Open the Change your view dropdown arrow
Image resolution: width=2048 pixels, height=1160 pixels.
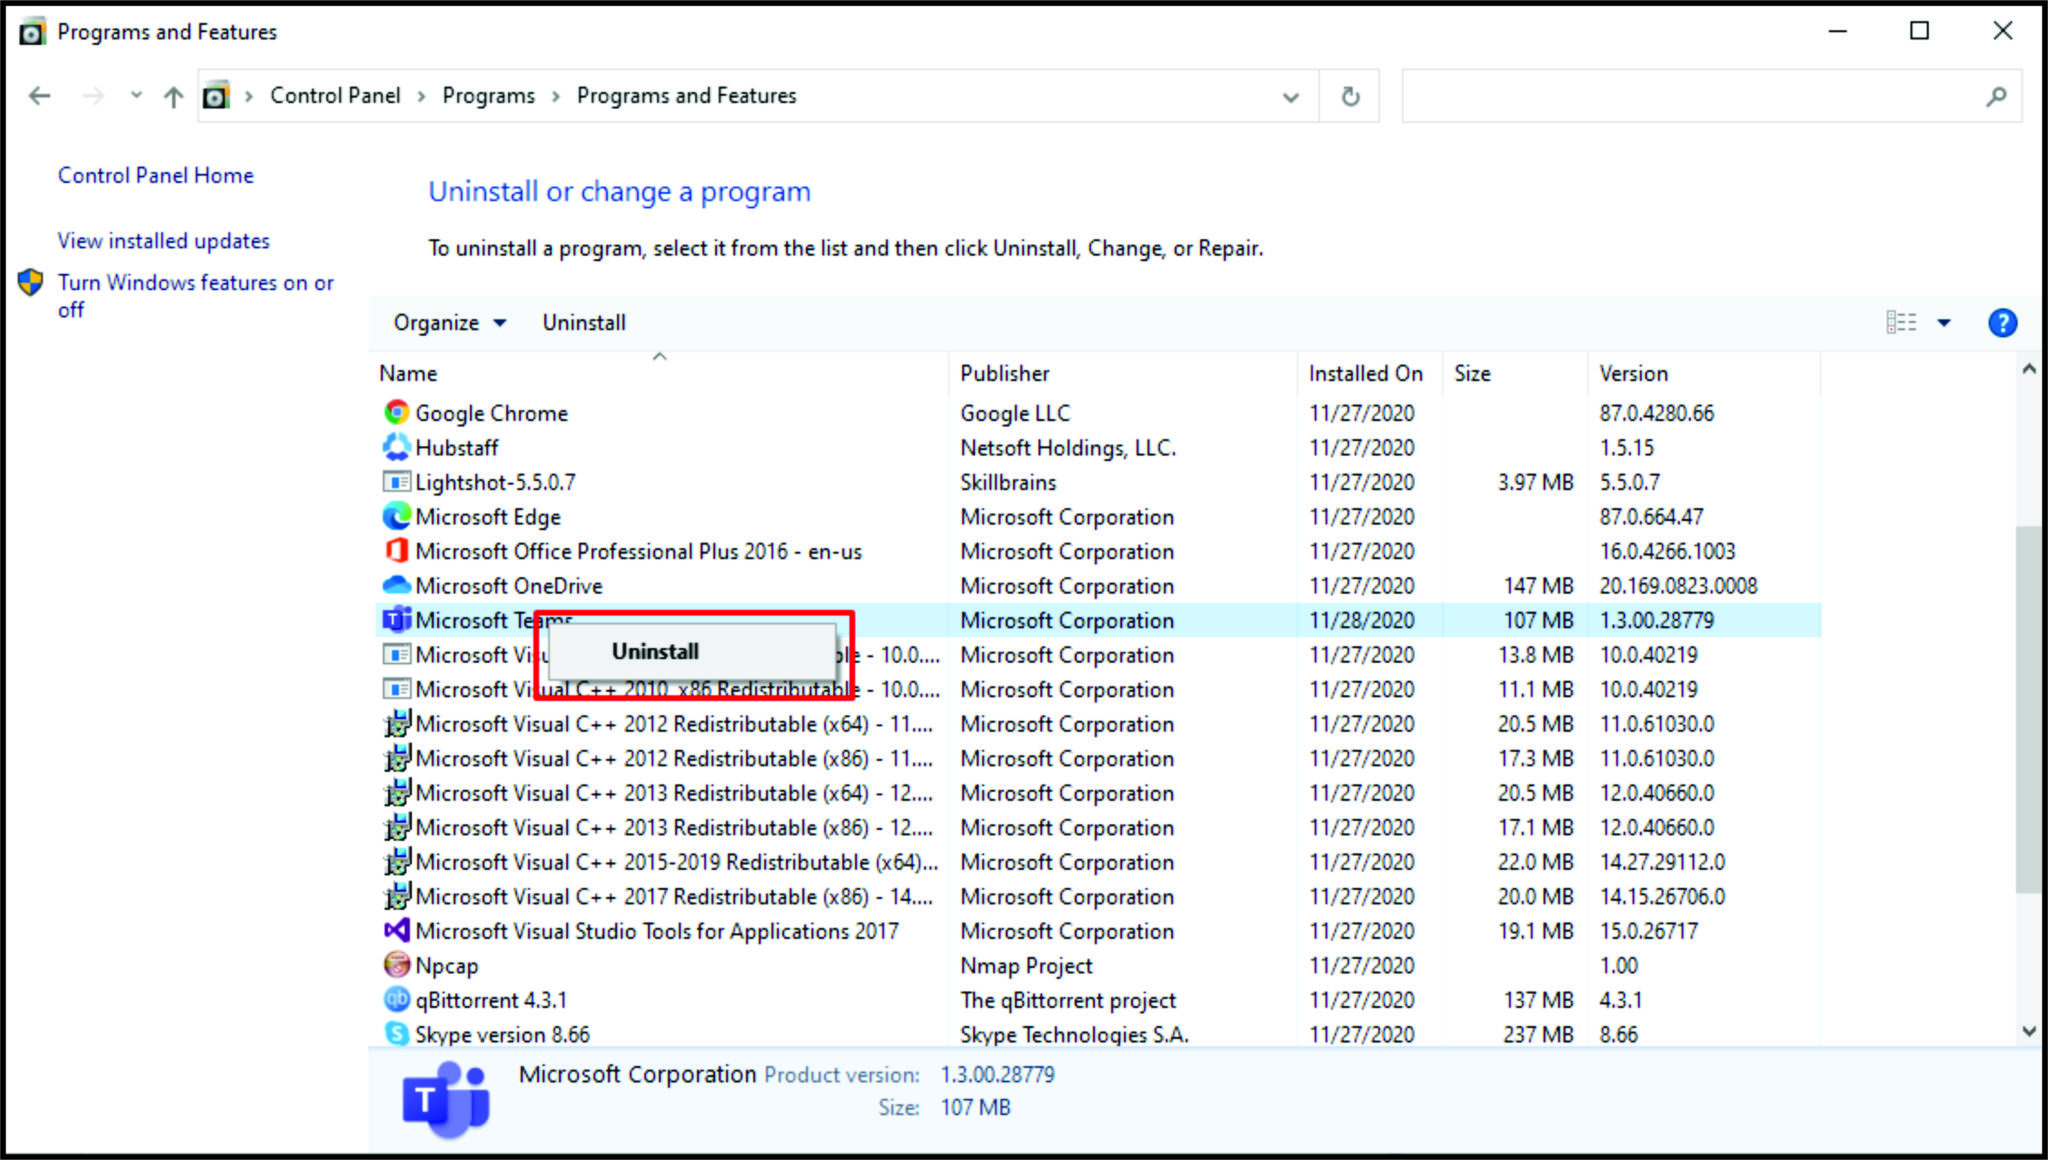pyautogui.click(x=1944, y=322)
